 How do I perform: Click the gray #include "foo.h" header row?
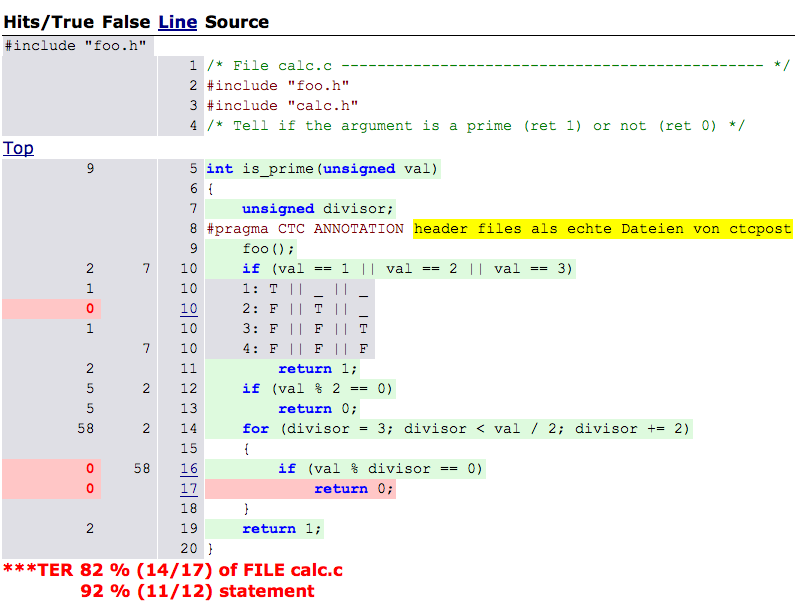[76, 45]
